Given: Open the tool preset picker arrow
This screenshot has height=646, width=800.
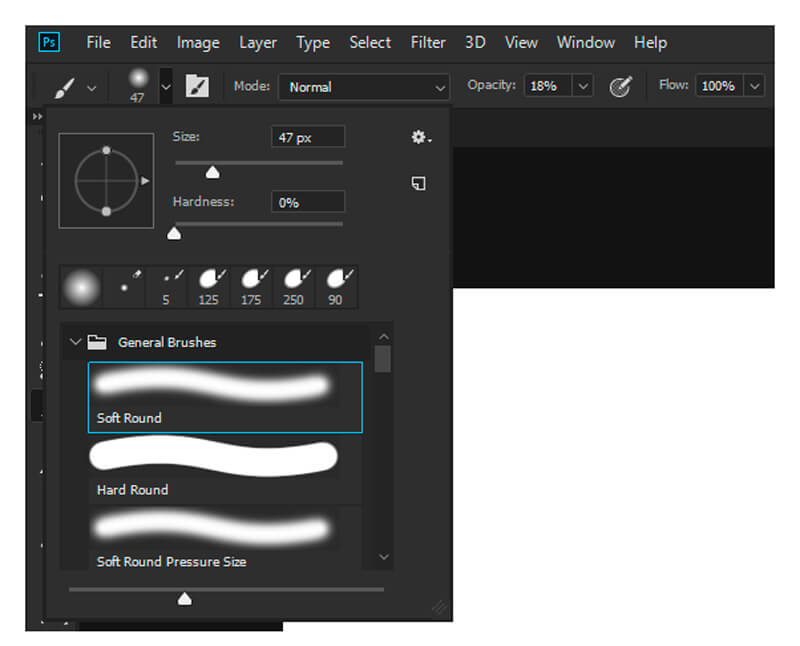Looking at the screenshot, I should click(x=91, y=88).
